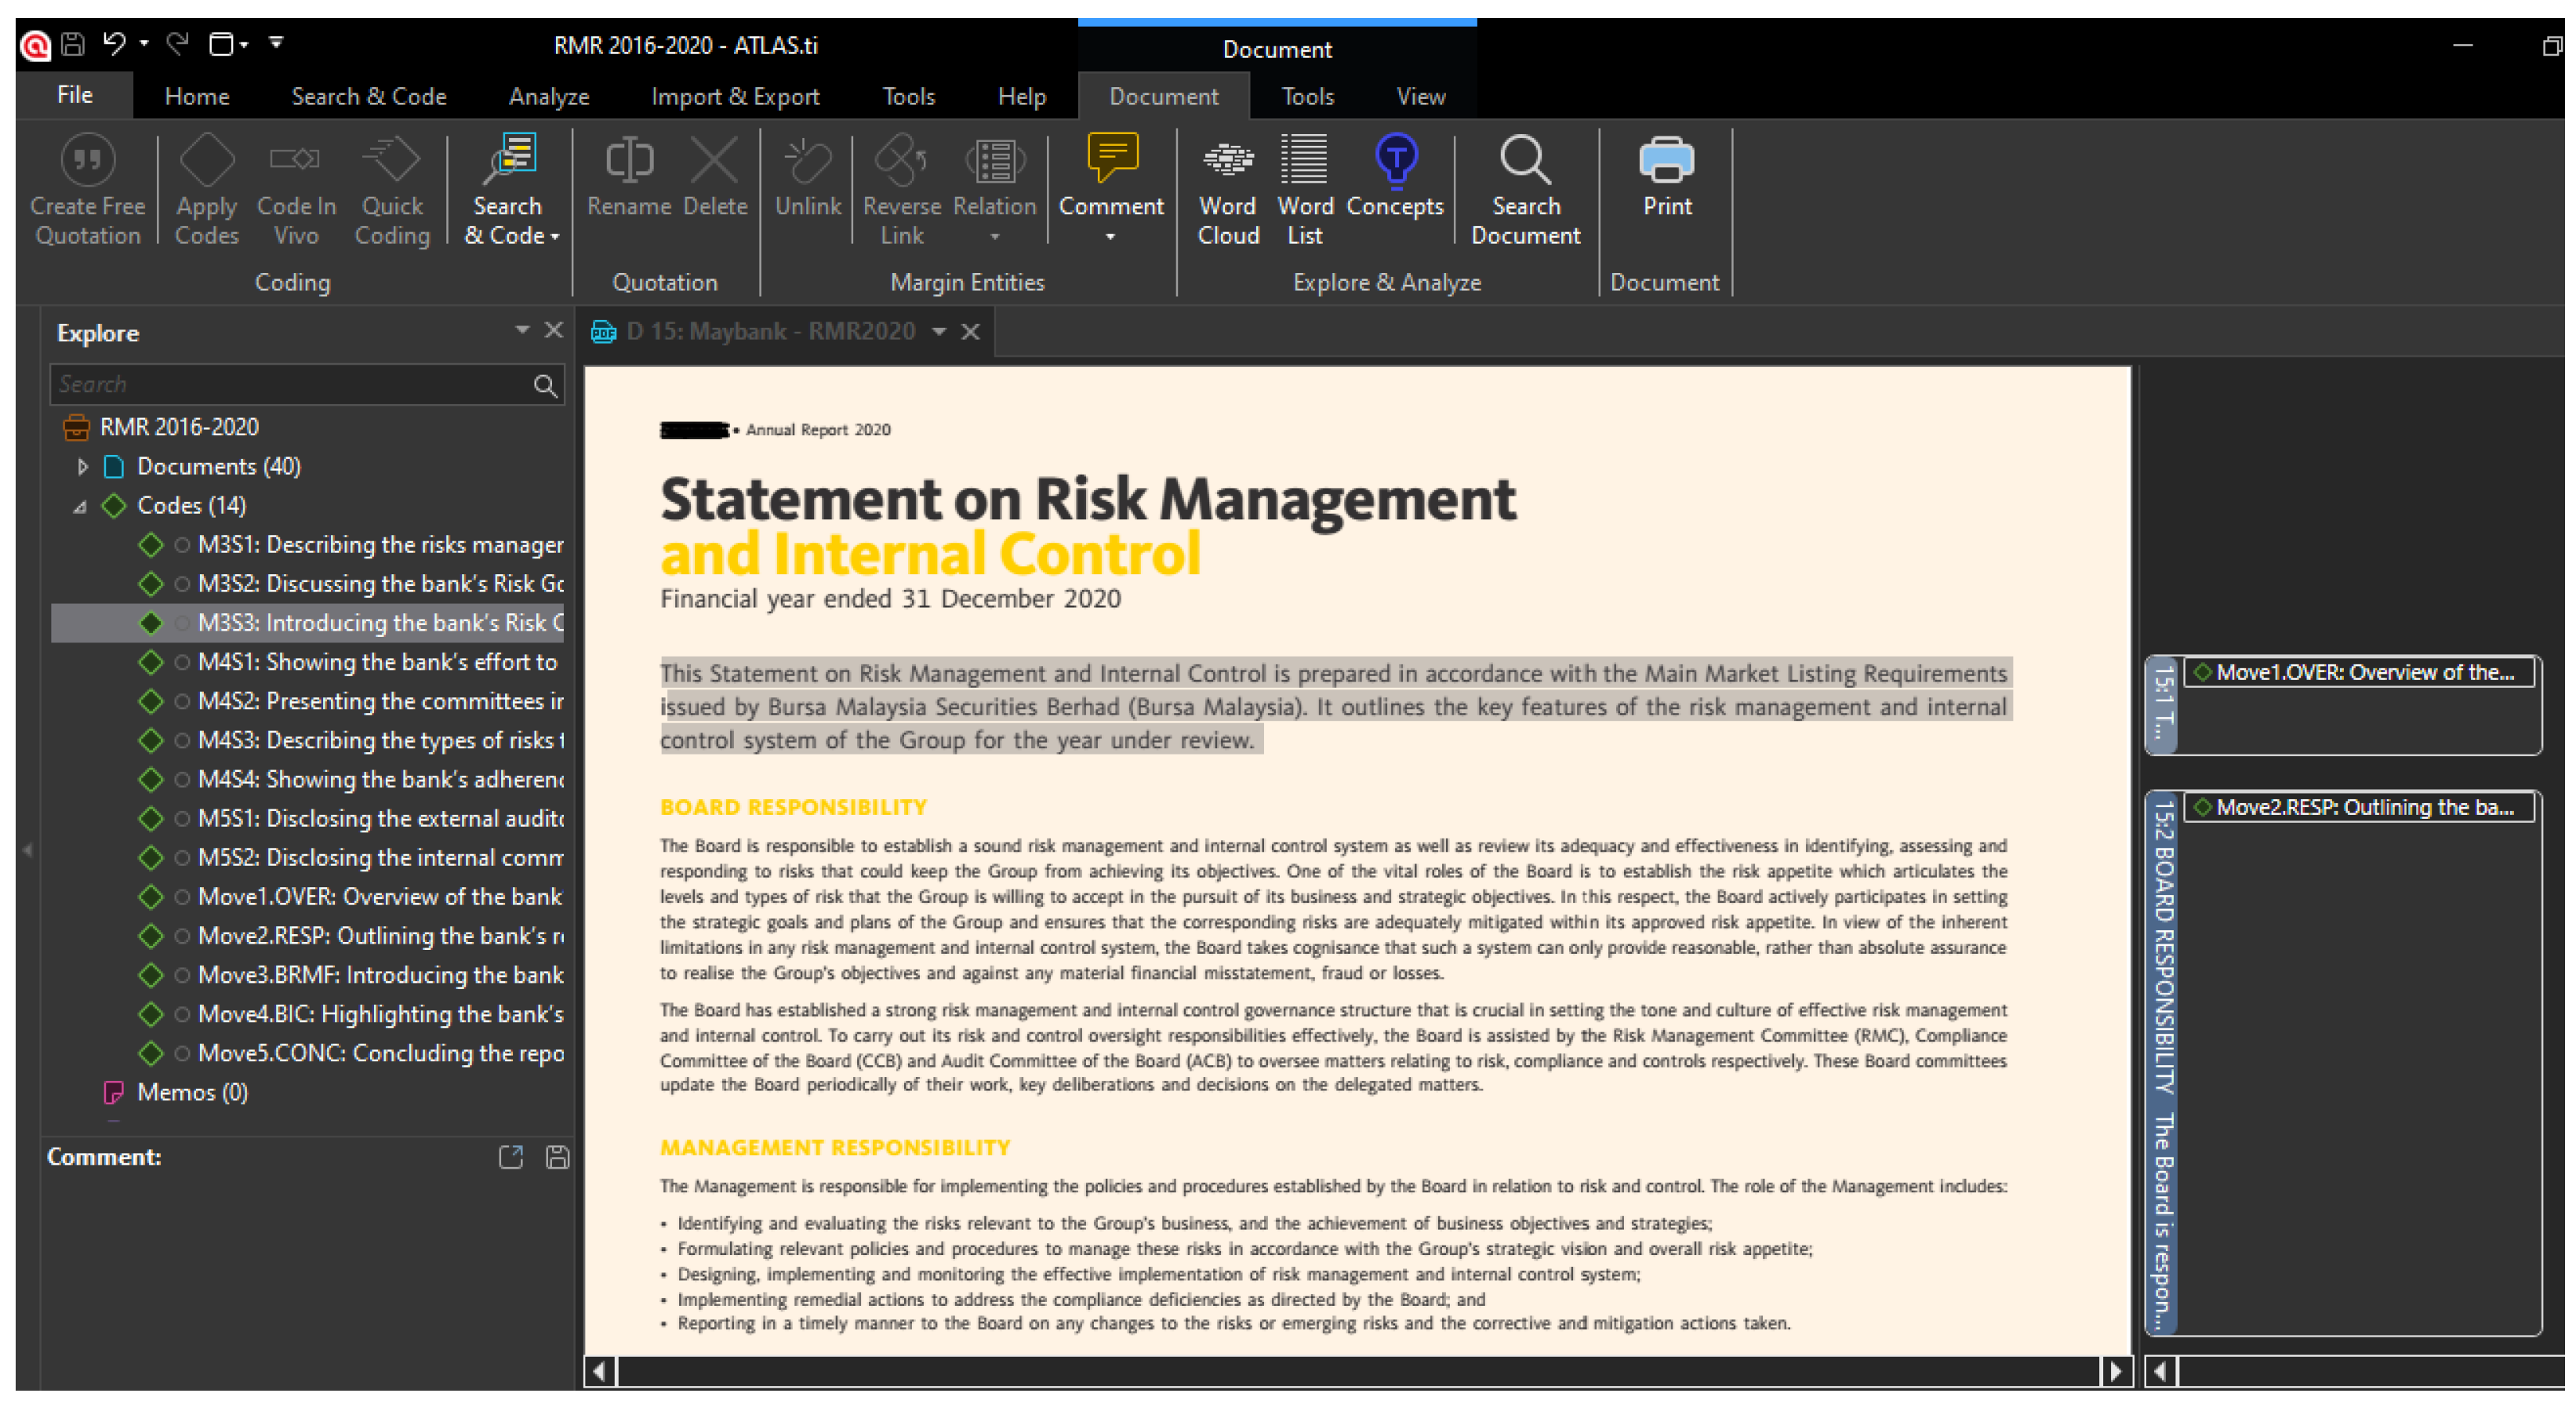Switch to the Analyze ribbon tab

pyautogui.click(x=548, y=97)
